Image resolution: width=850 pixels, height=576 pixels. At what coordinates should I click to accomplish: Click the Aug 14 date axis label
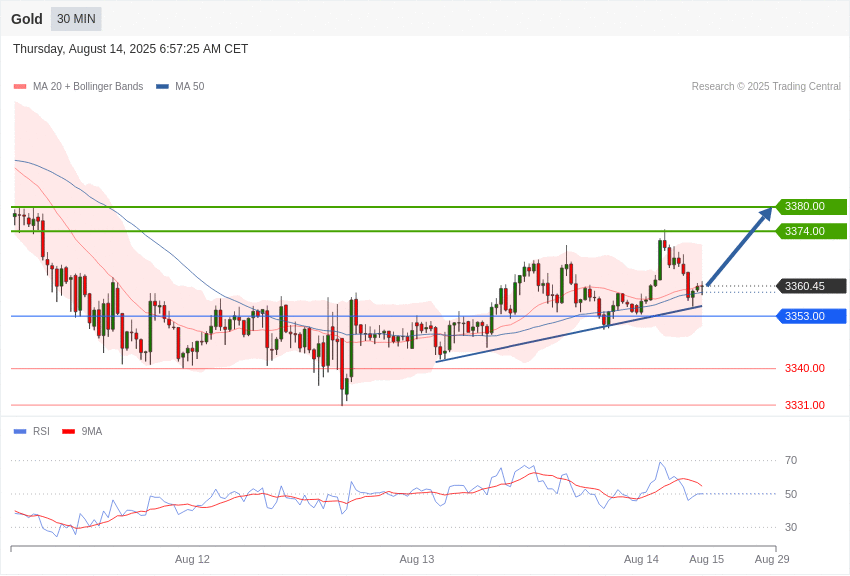(641, 559)
